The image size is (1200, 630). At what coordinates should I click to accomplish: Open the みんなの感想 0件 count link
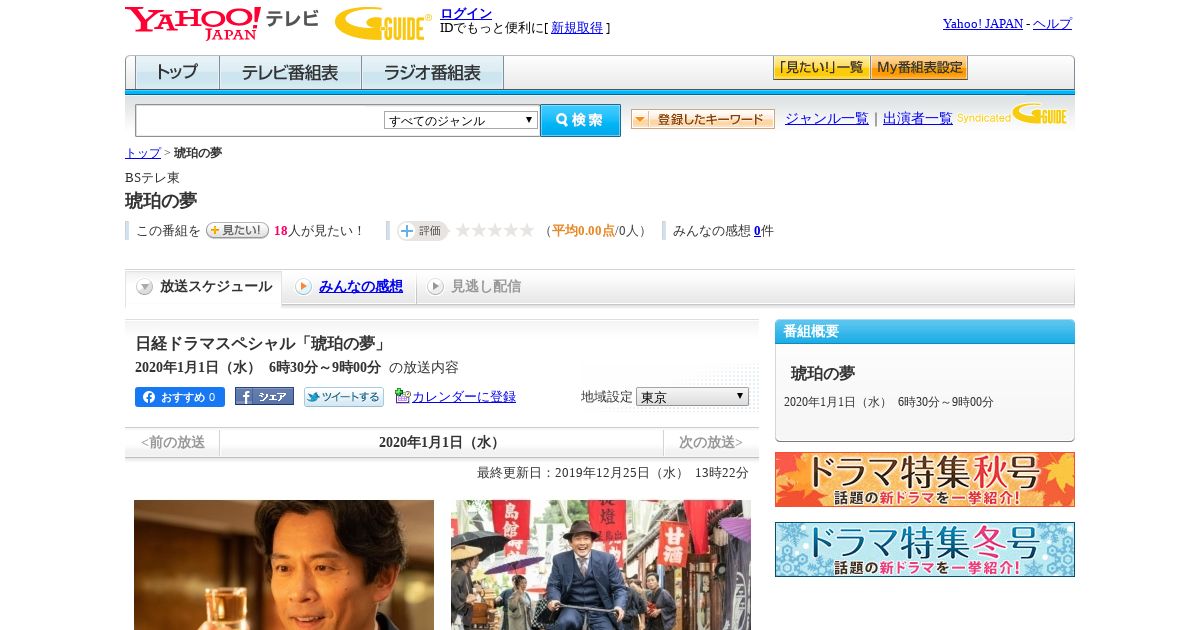[x=758, y=231]
